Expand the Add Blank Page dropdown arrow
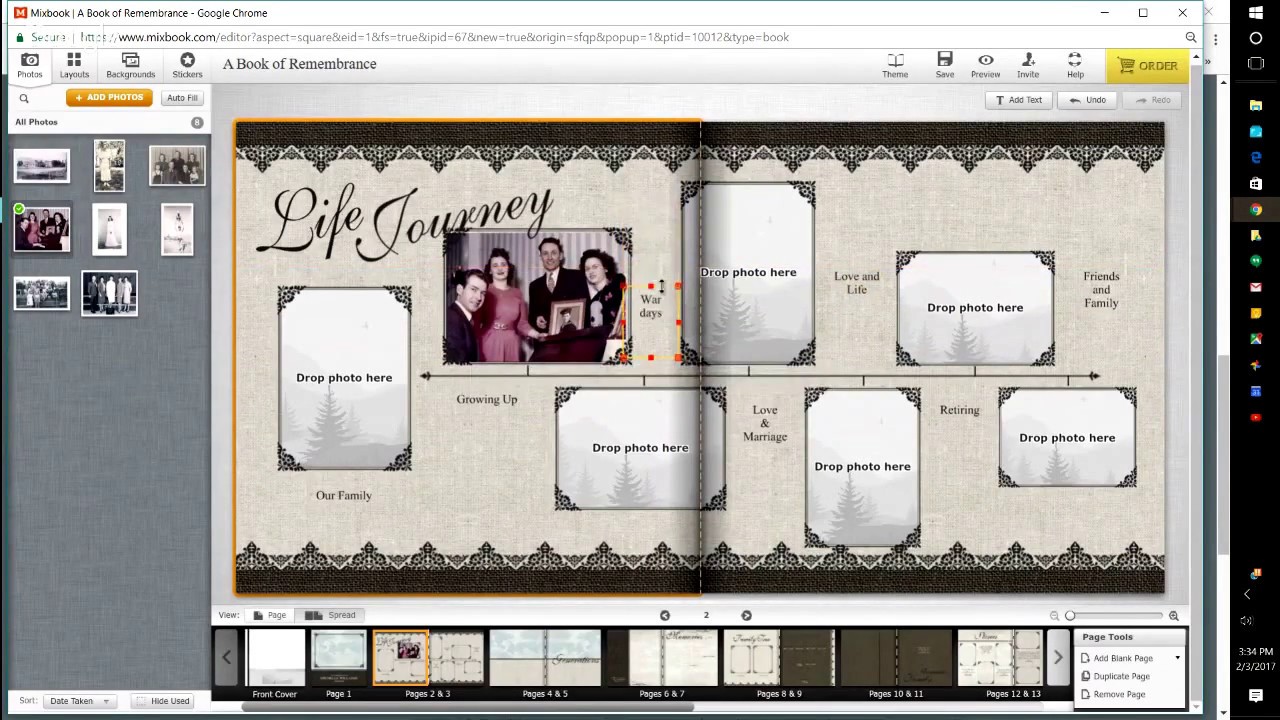The height and width of the screenshot is (720, 1280). 1177,658
